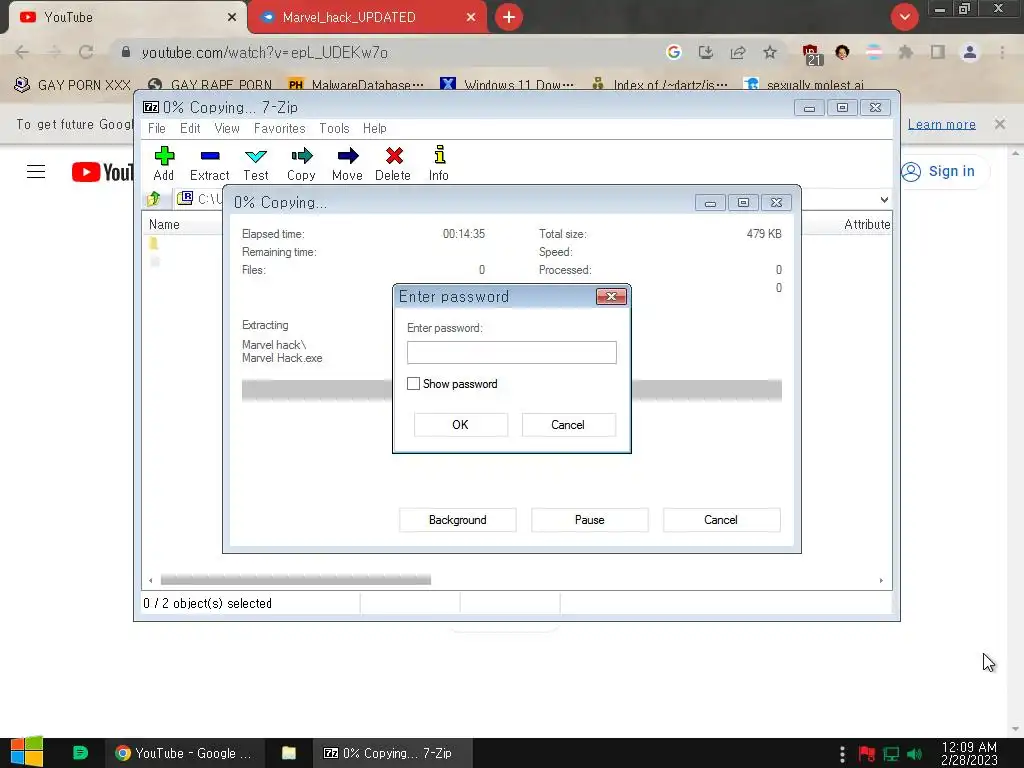
Task: Click the install/download icon in address bar
Action: [x=705, y=52]
